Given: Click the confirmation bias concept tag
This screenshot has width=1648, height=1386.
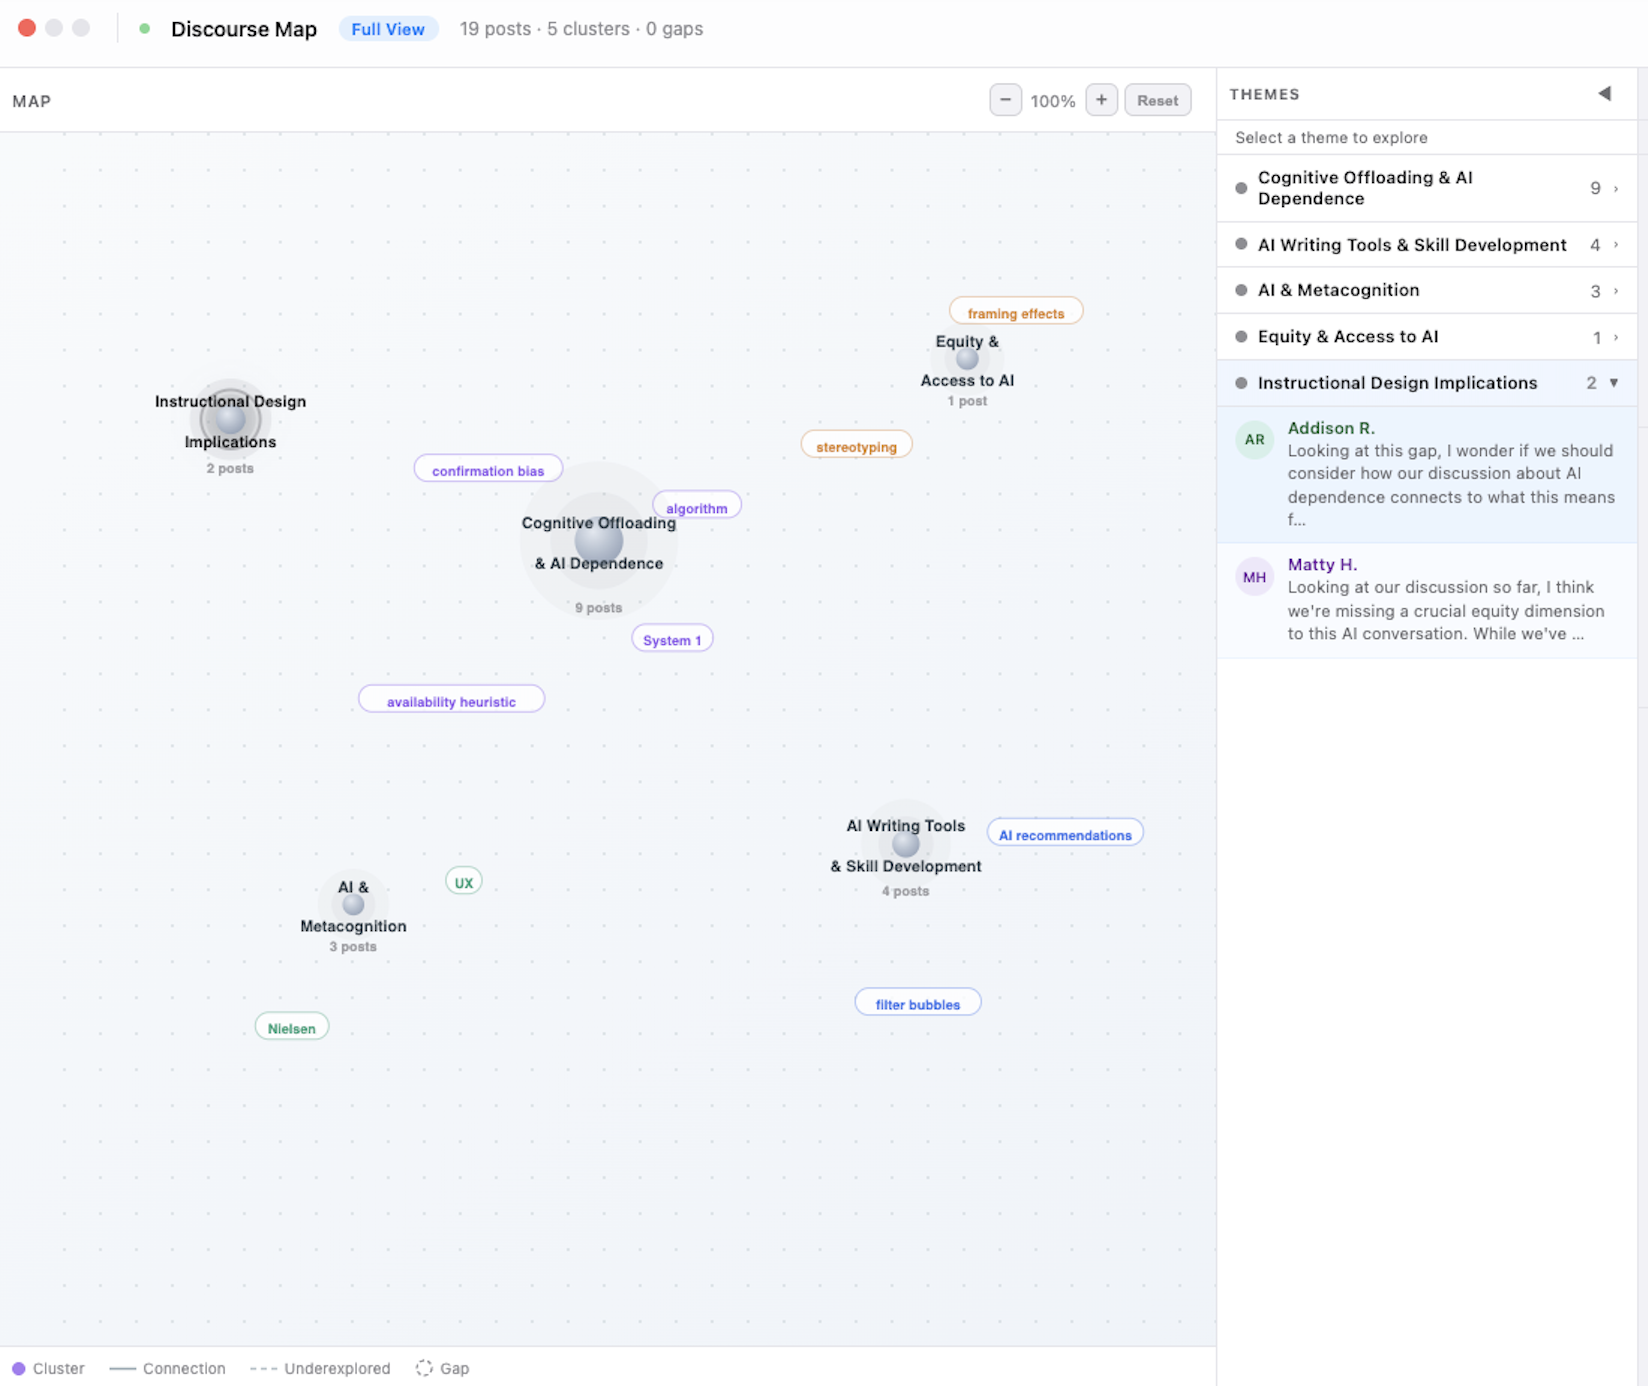Looking at the screenshot, I should 487,469.
